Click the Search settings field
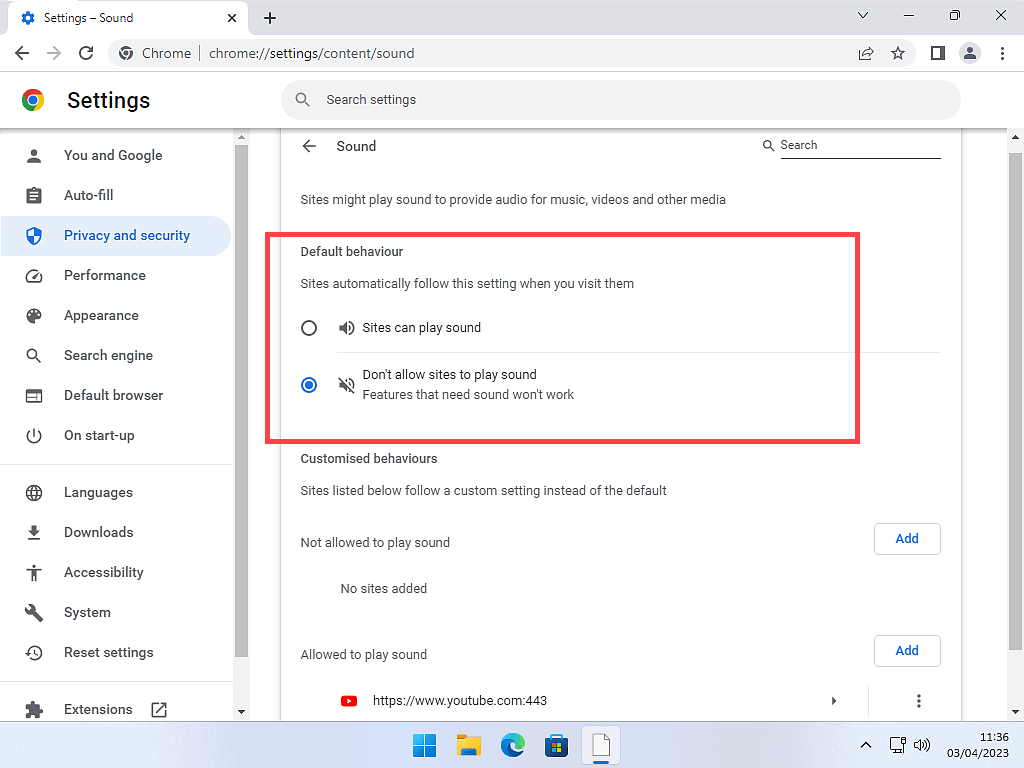Viewport: 1024px width, 768px height. click(620, 100)
